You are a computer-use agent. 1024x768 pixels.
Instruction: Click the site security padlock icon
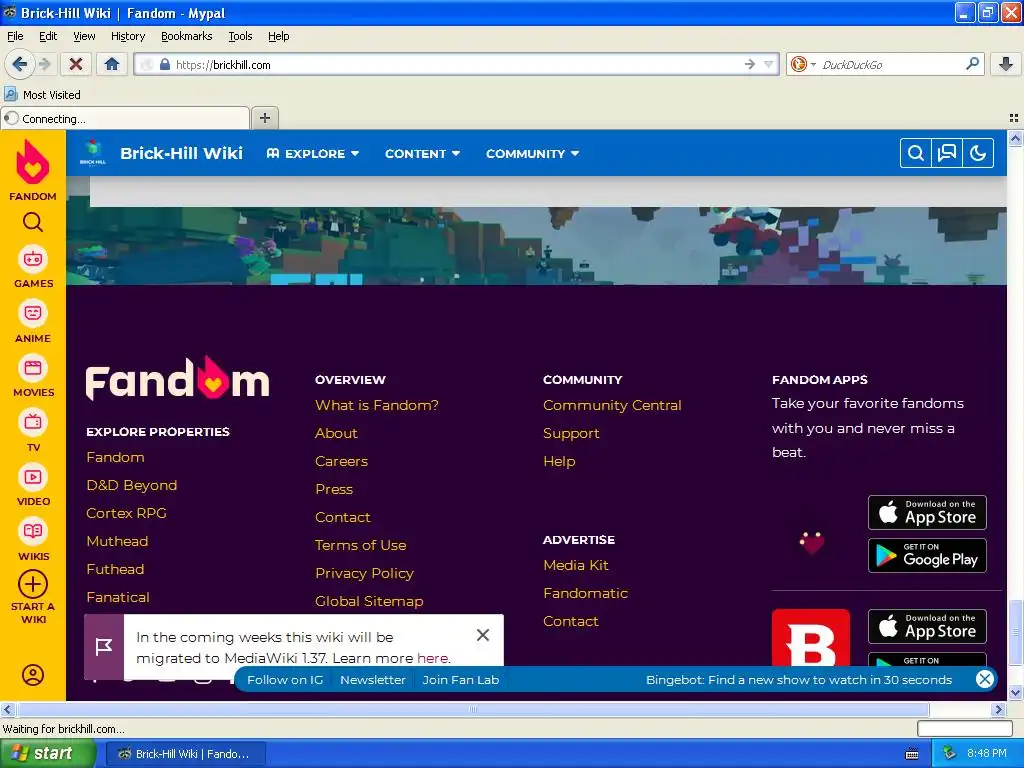[165, 64]
